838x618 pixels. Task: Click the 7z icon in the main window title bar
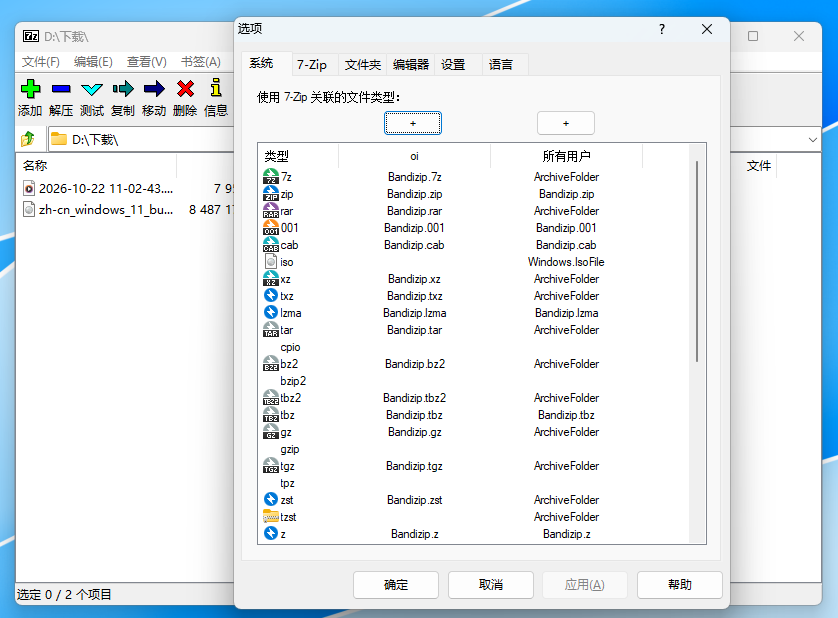pyautogui.click(x=31, y=36)
